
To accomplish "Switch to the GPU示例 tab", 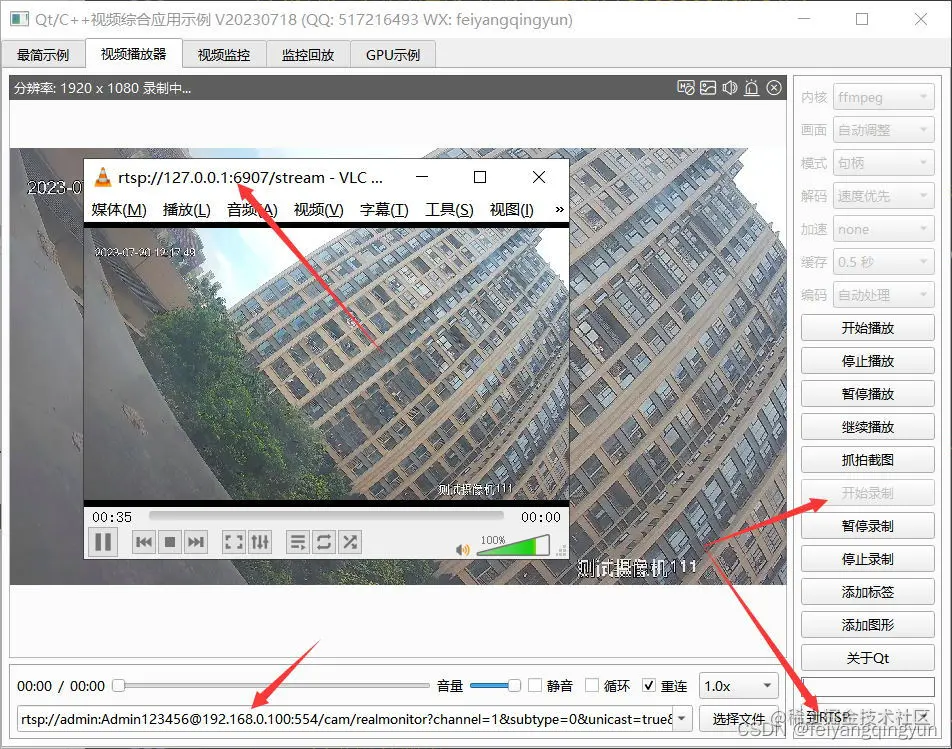I will click(393, 55).
